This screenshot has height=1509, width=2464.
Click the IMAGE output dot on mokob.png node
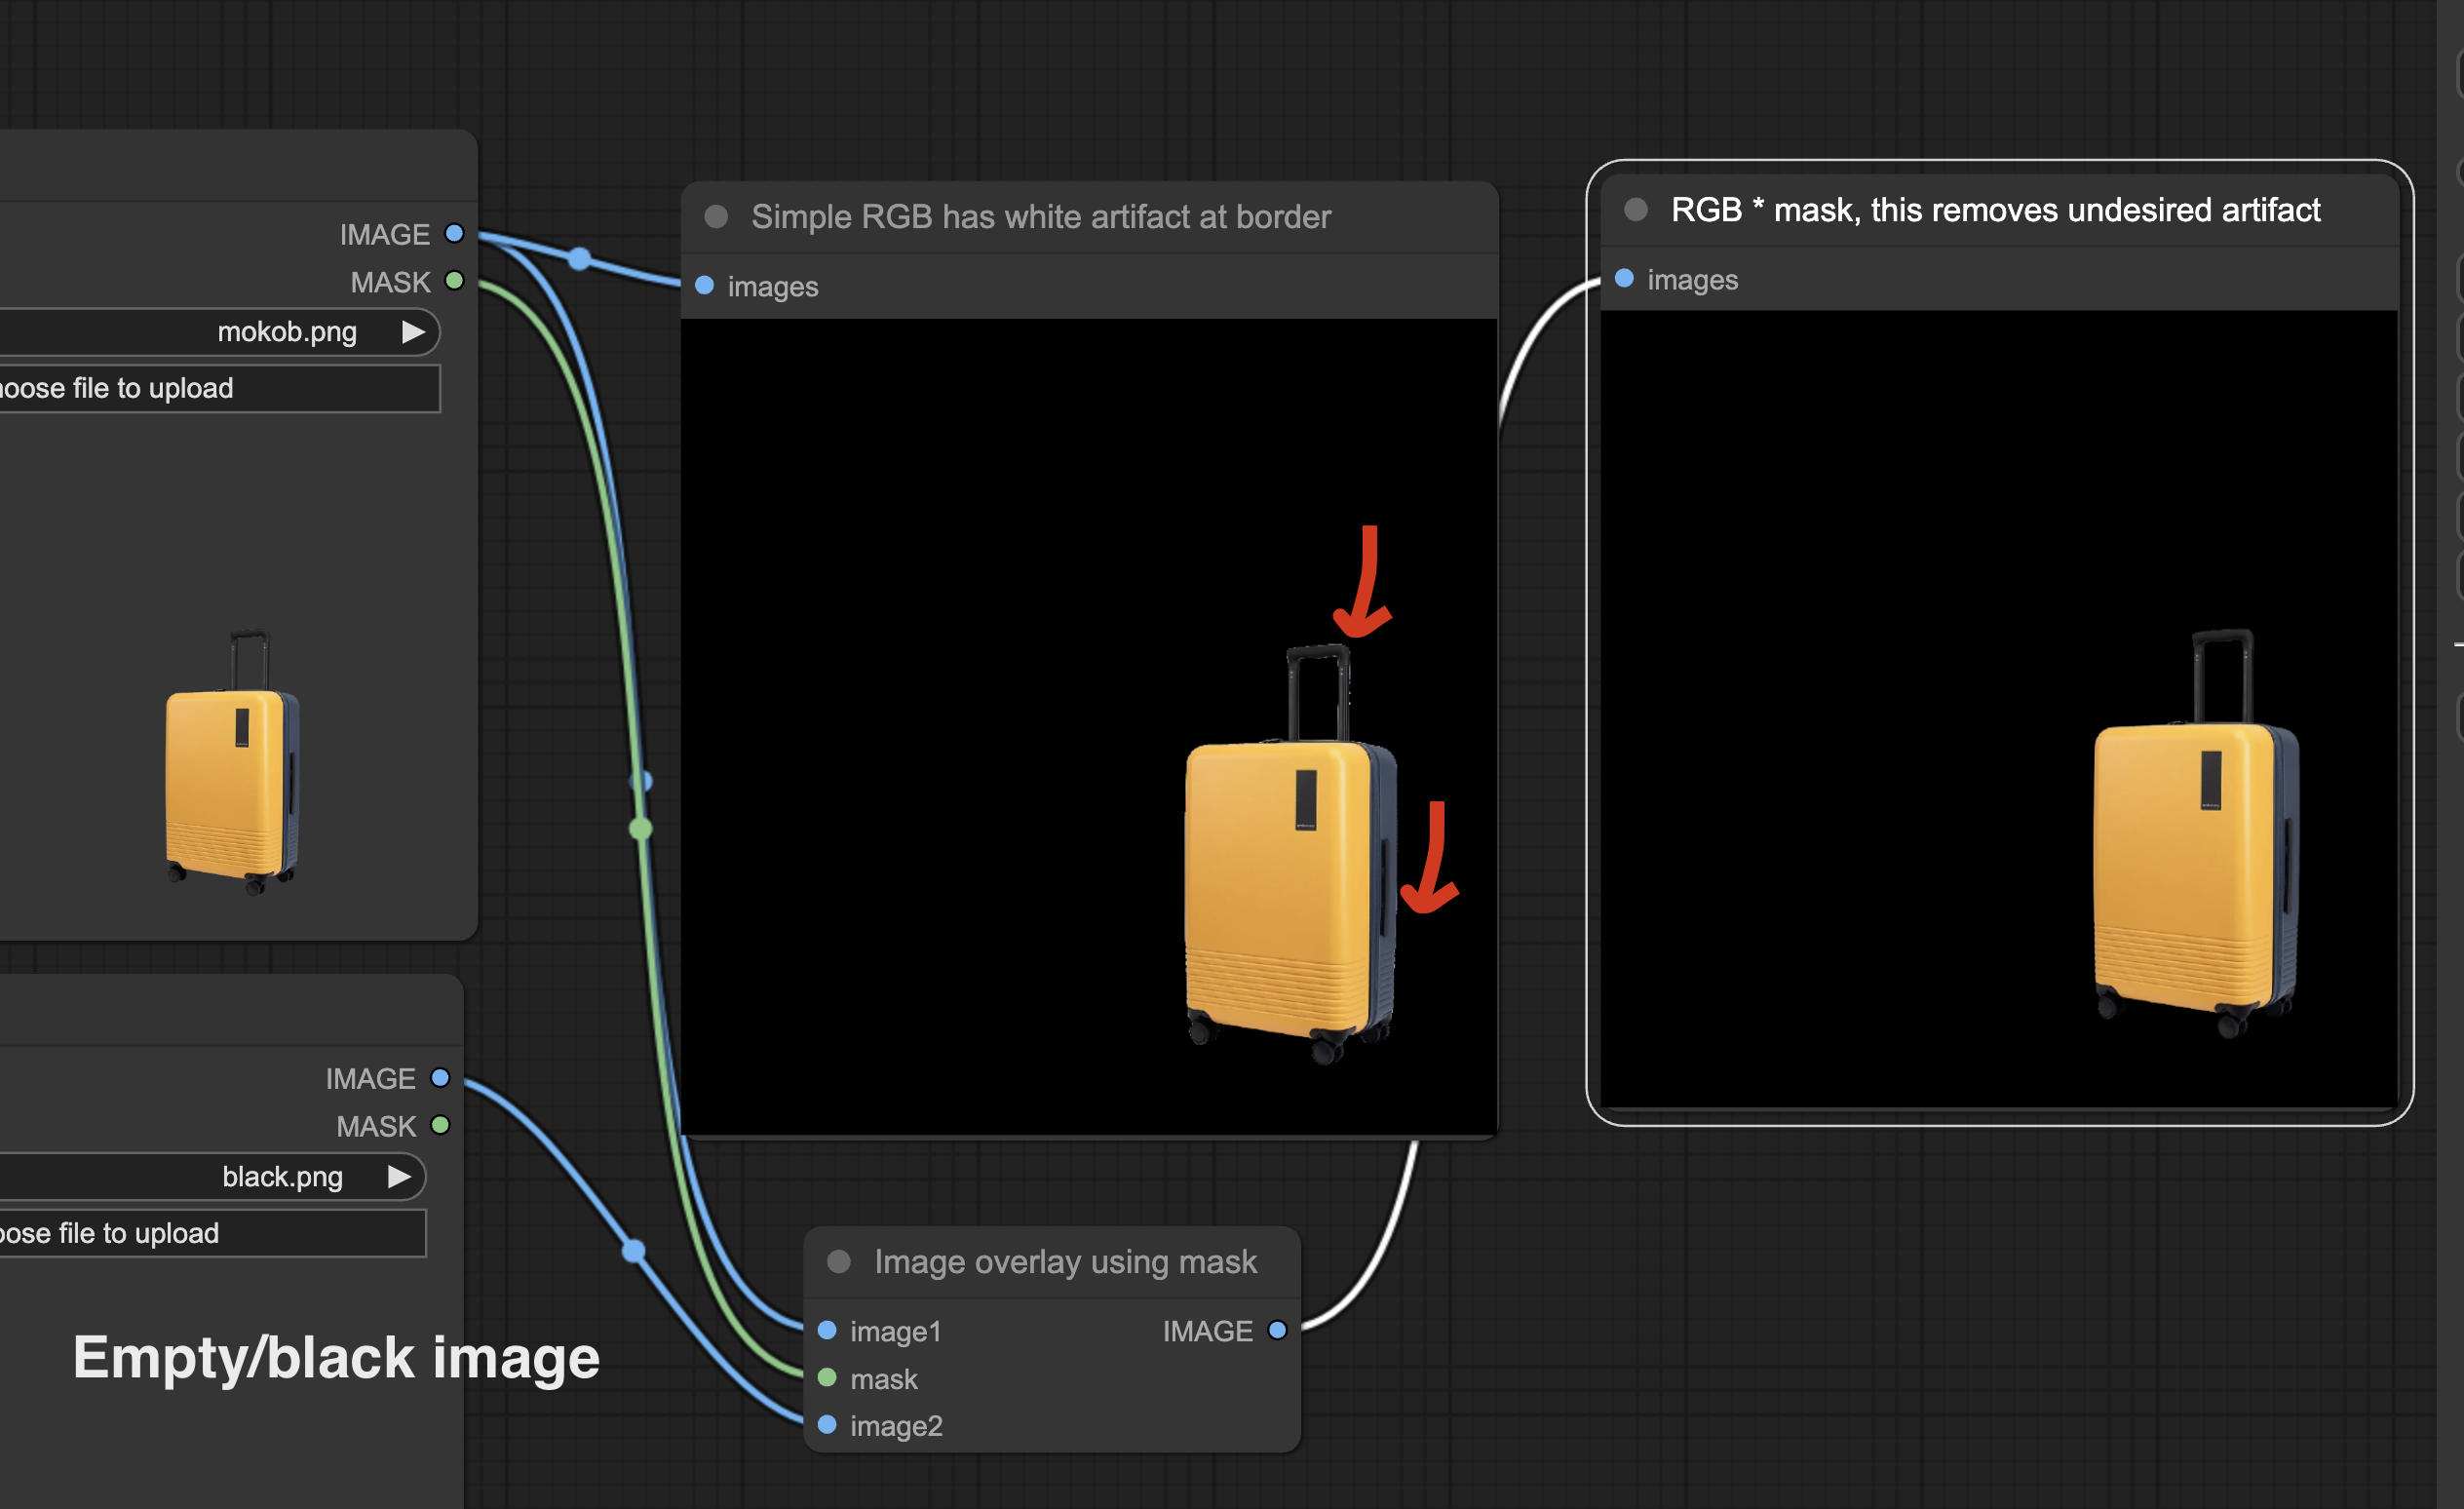[453, 233]
